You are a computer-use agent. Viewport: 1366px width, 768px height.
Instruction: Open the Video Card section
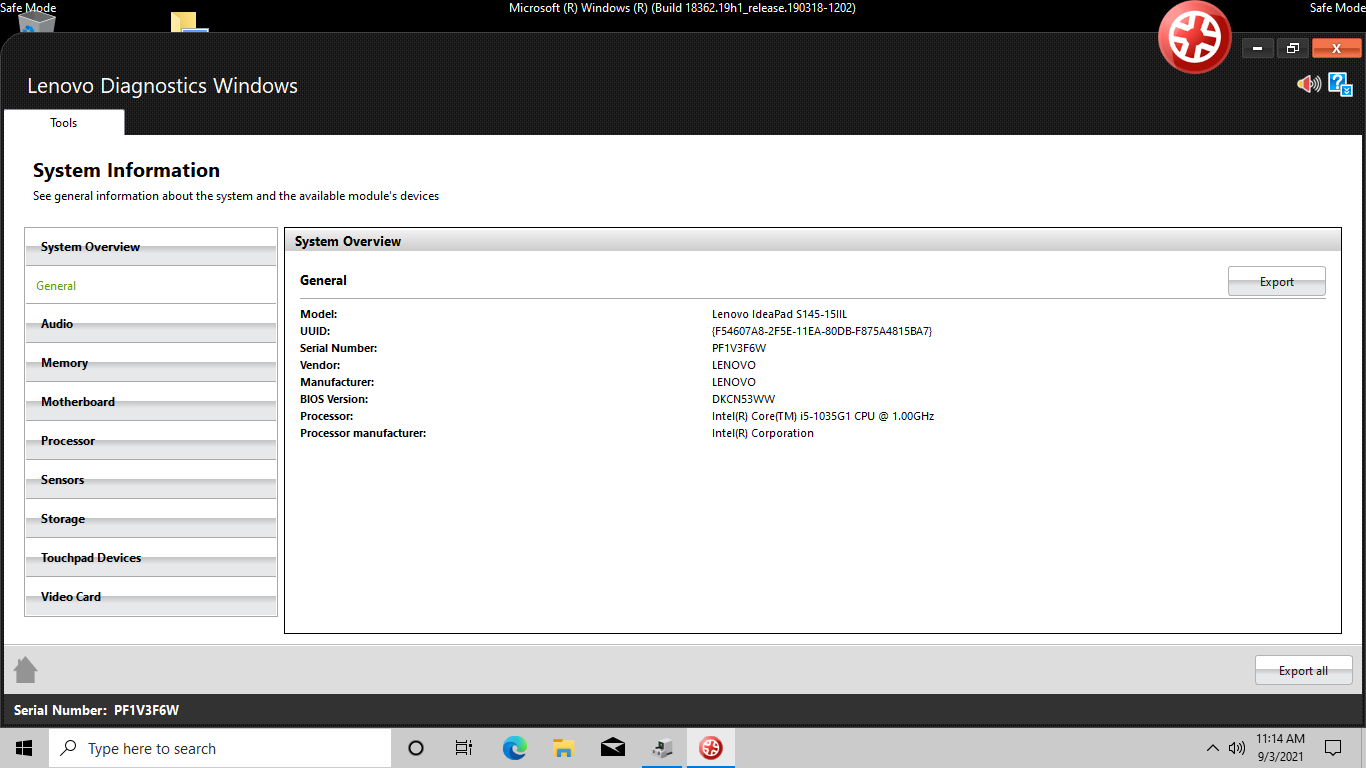click(151, 597)
